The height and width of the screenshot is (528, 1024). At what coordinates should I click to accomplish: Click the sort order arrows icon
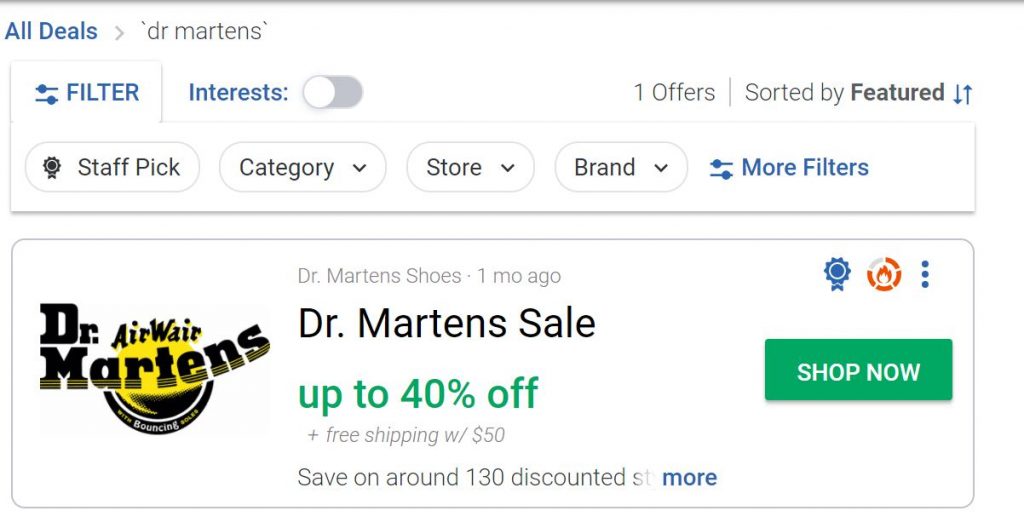[x=962, y=93]
